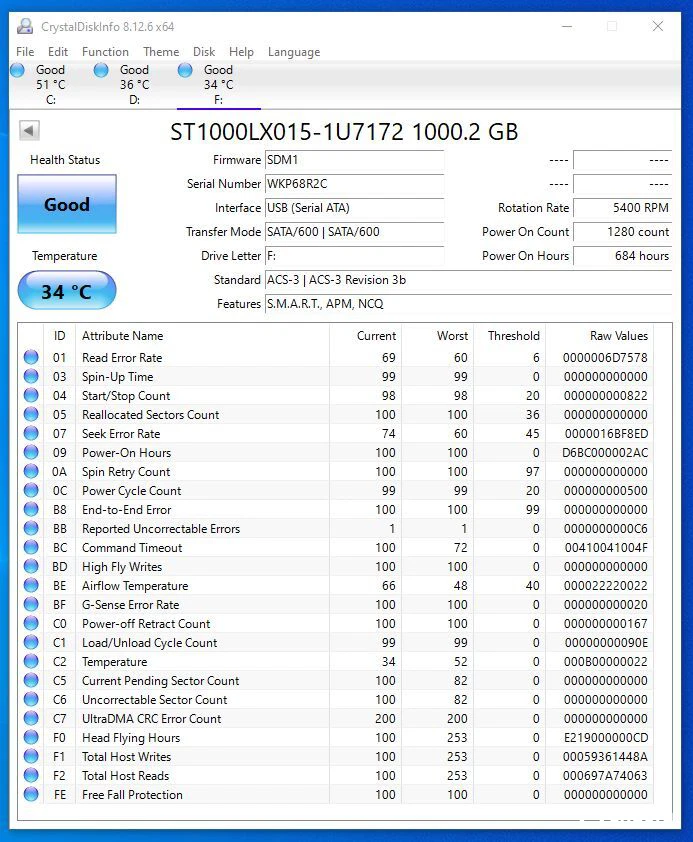Click the status icon for End-to-End Error
693x842 pixels.
tap(31, 509)
